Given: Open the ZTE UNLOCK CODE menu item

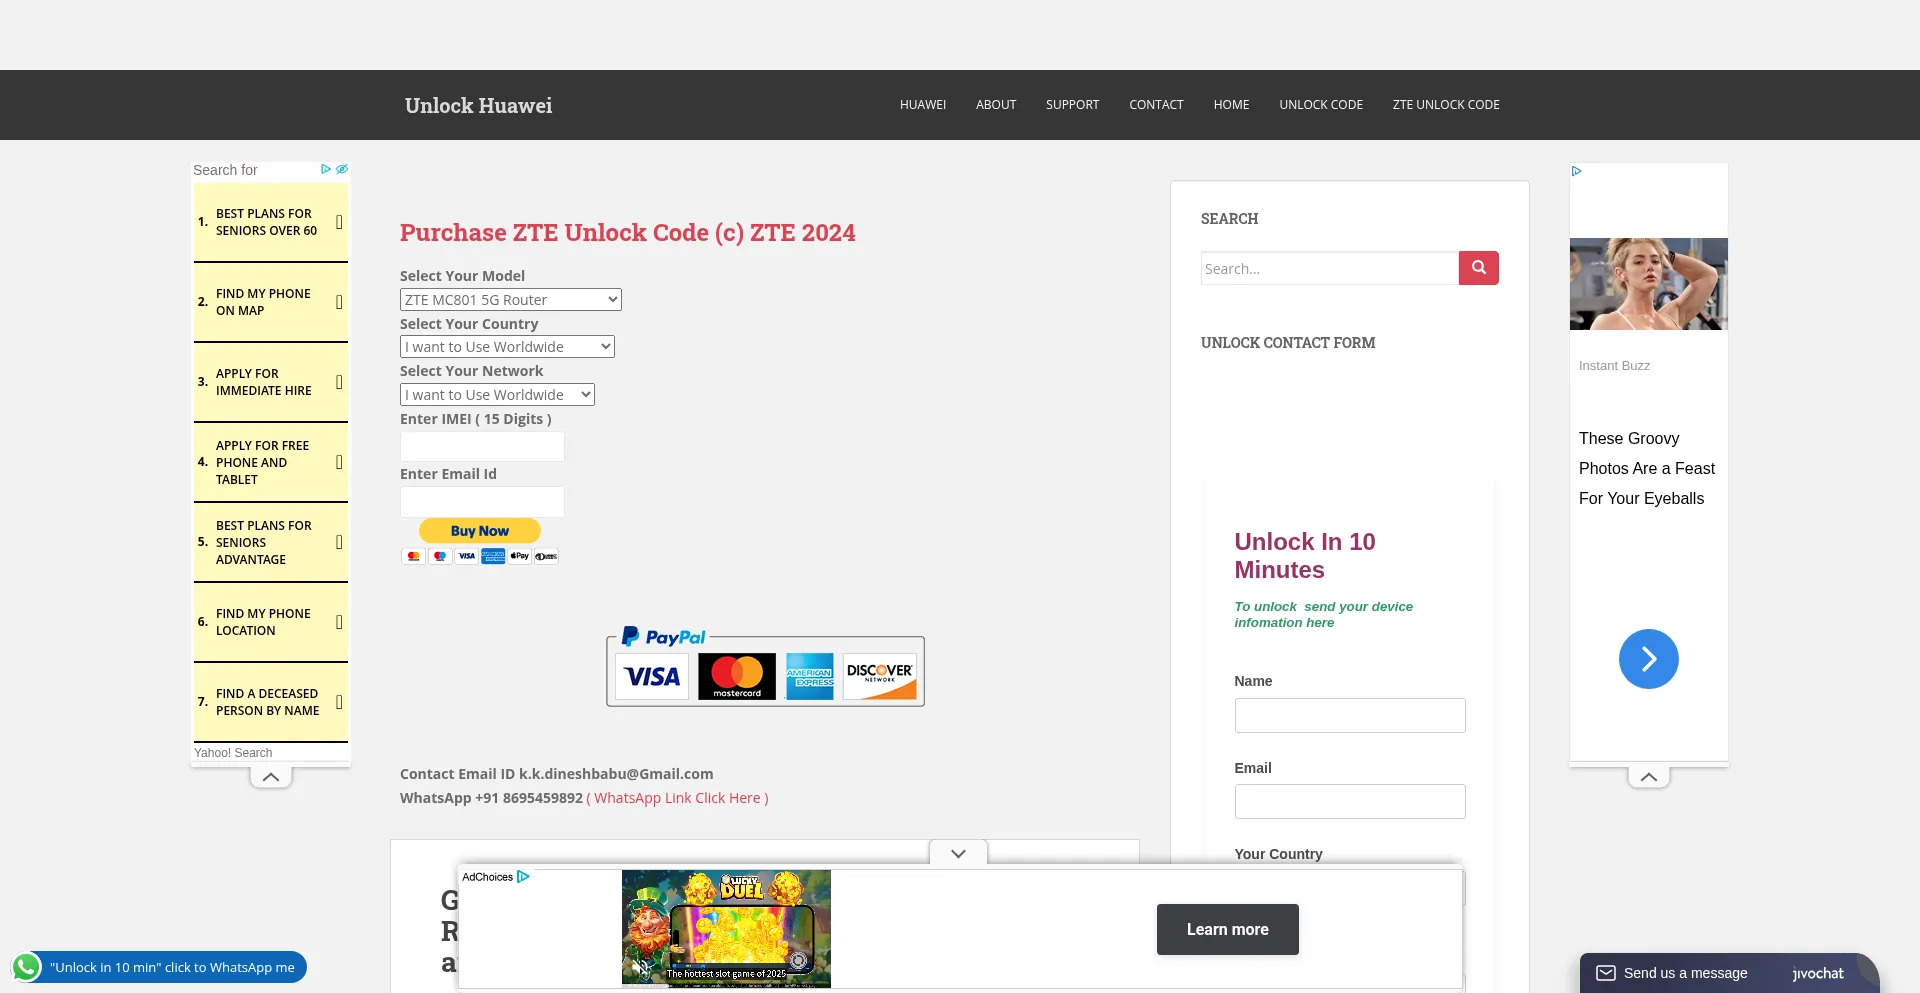Looking at the screenshot, I should point(1446,105).
